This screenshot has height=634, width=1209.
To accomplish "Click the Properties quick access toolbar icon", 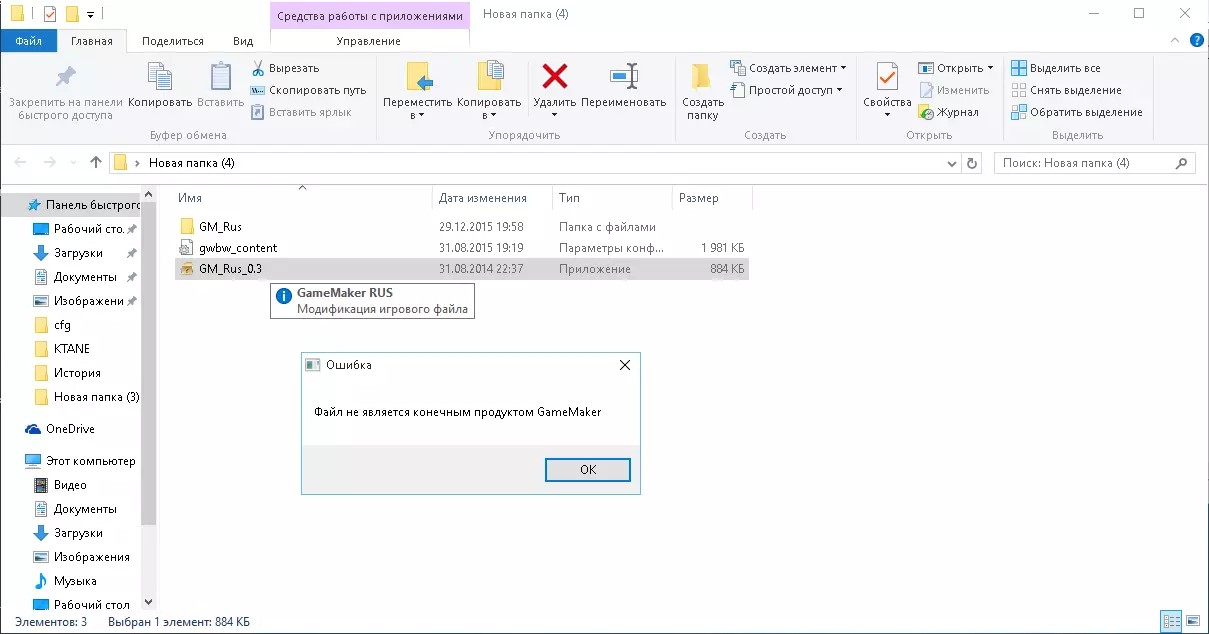I will [50, 14].
